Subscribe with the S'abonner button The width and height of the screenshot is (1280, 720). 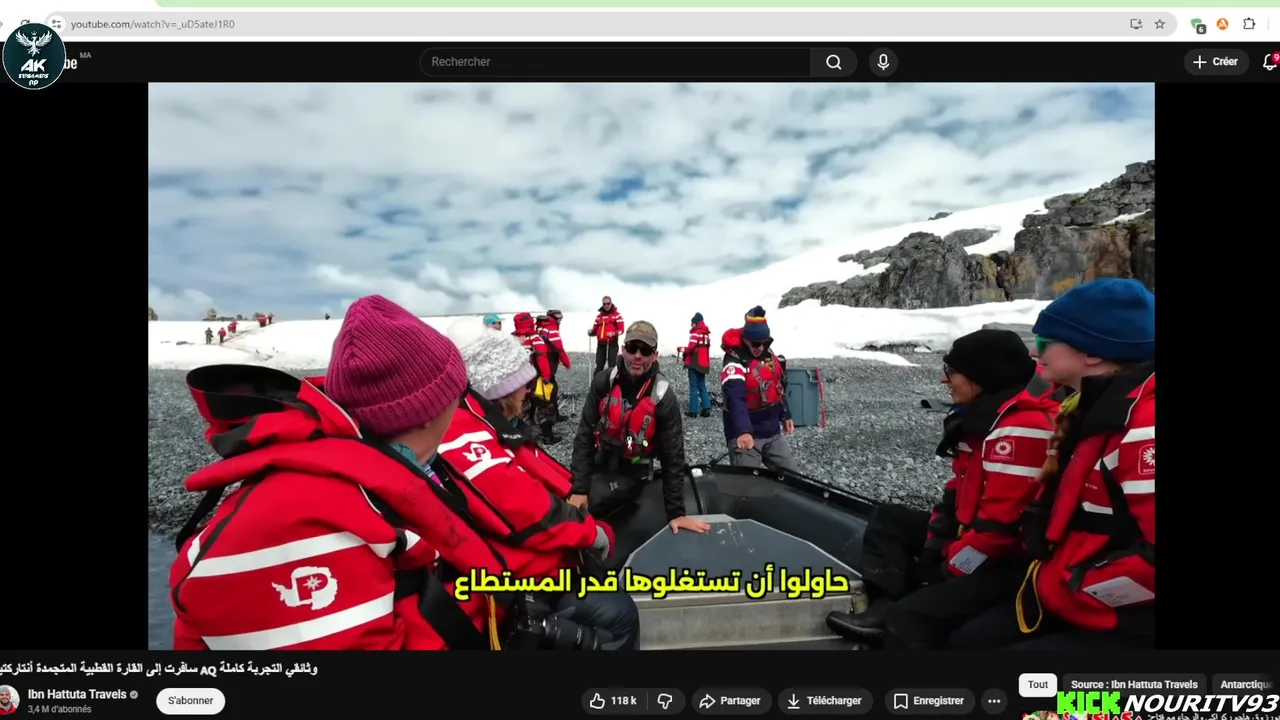(190, 701)
